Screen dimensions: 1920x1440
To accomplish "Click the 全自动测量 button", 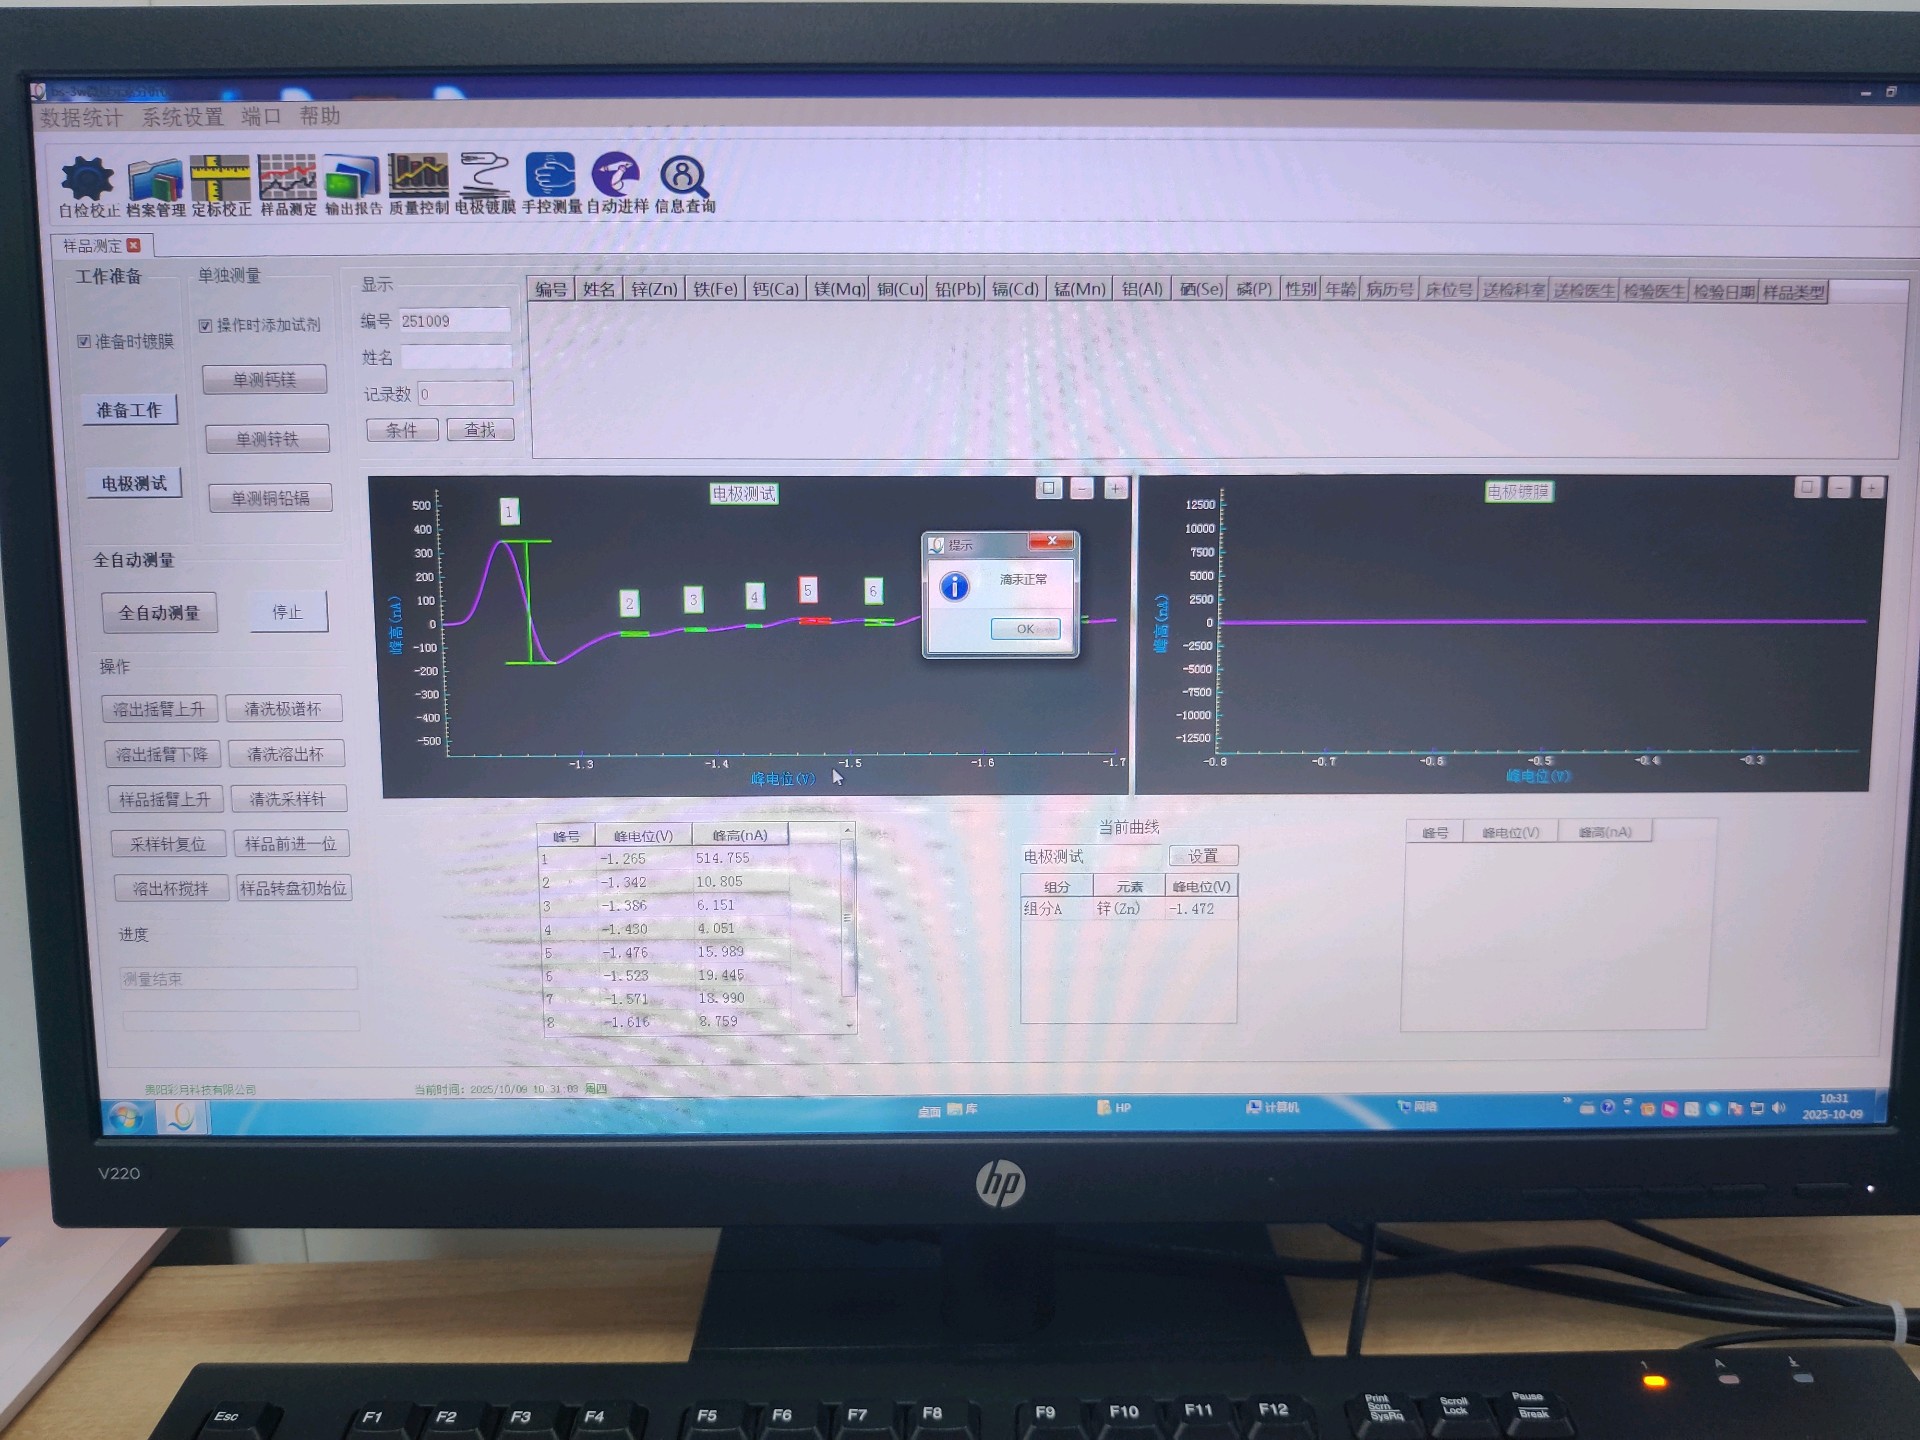I will pyautogui.click(x=159, y=612).
